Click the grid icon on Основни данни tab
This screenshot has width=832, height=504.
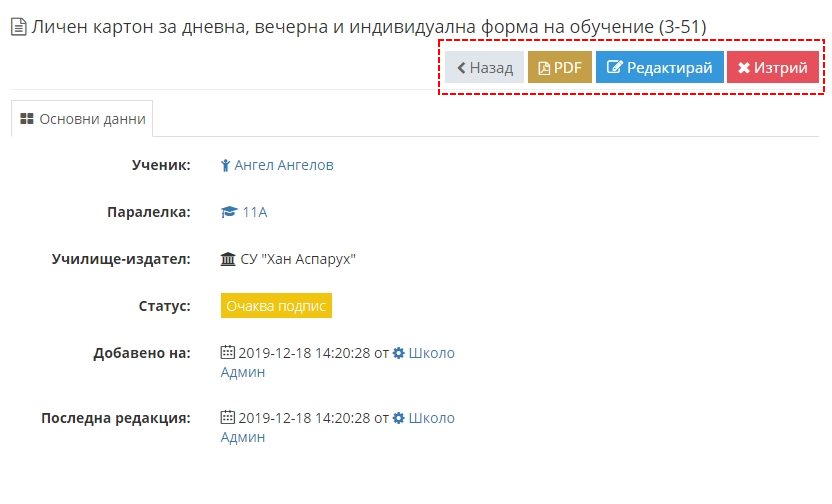click(x=27, y=118)
